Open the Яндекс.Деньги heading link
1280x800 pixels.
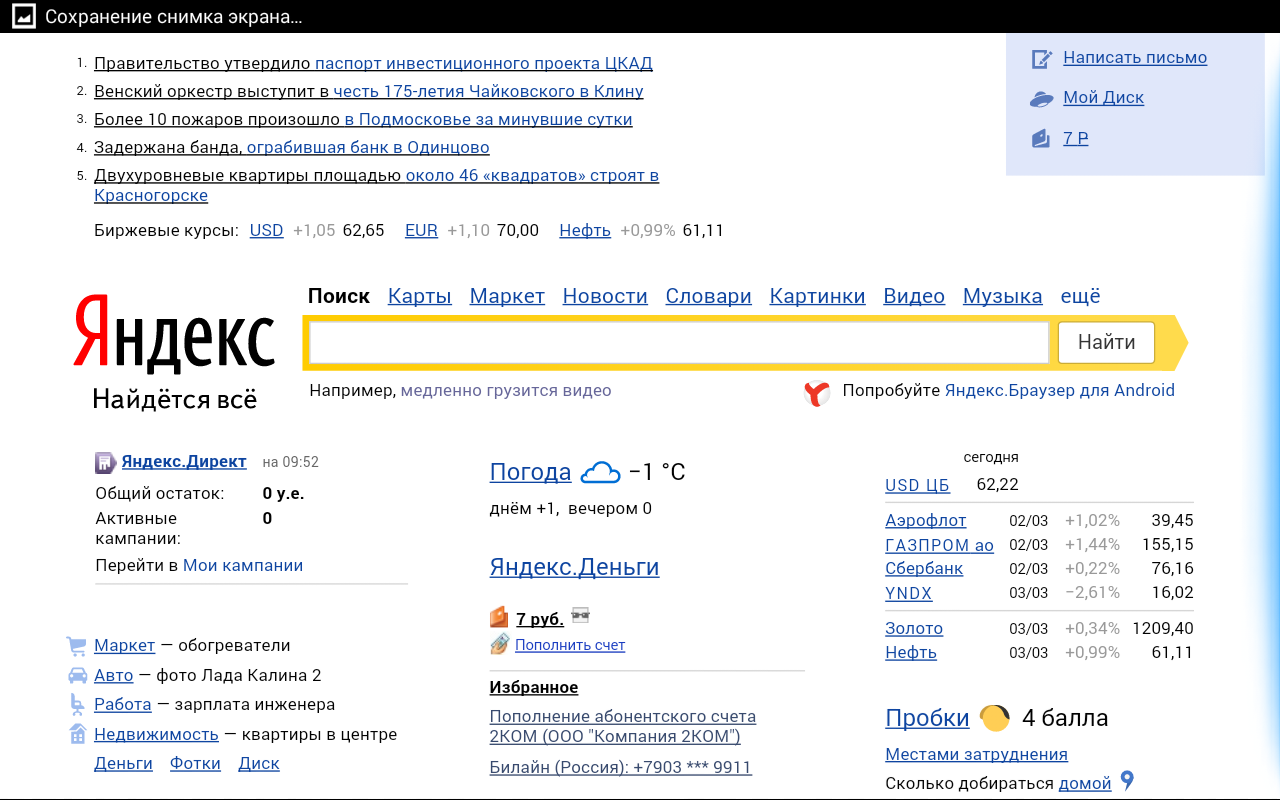575,567
